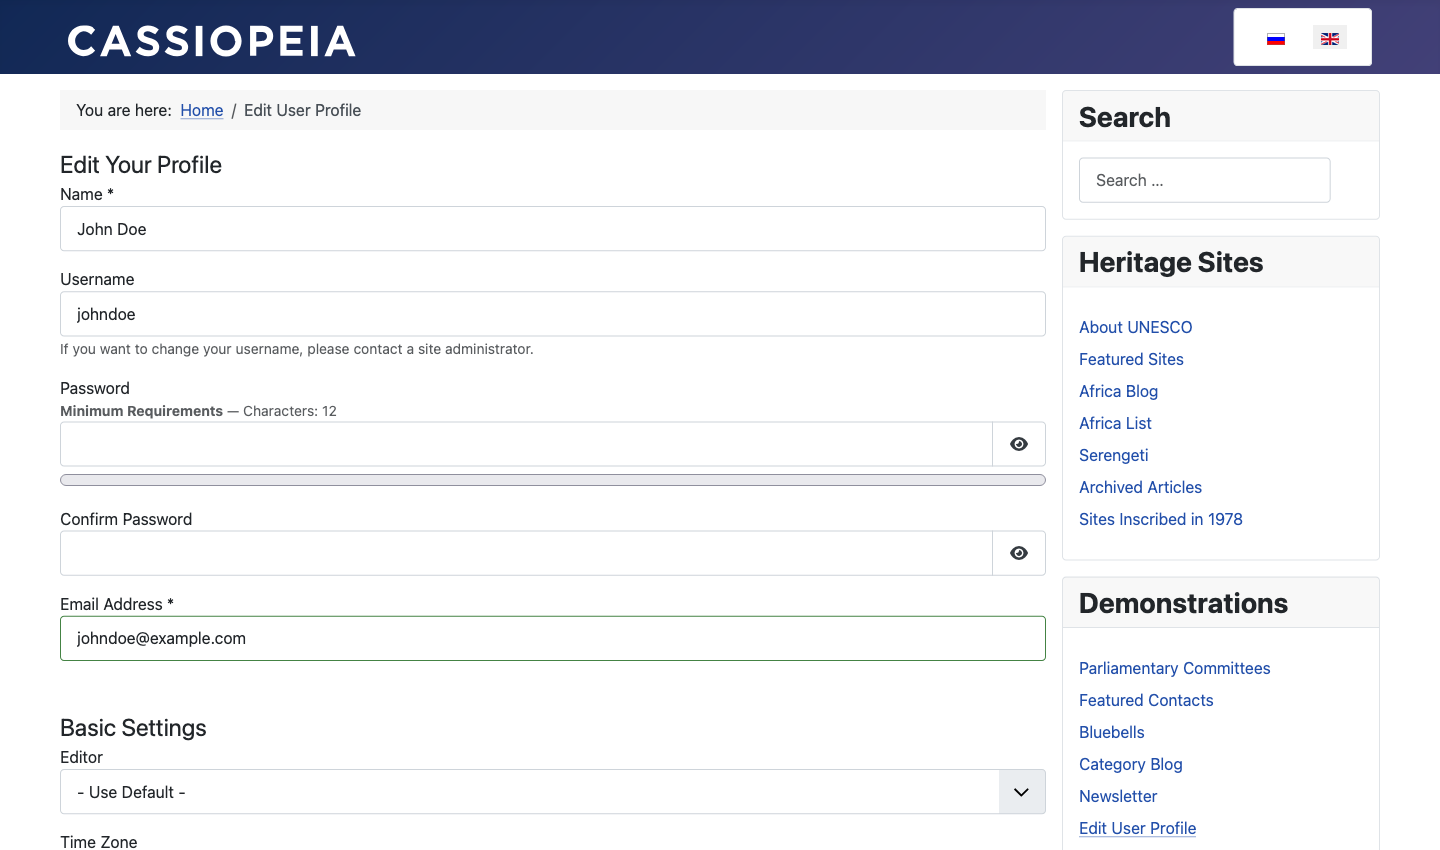1440x850 pixels.
Task: Focus the Password input field
Action: pyautogui.click(x=526, y=444)
